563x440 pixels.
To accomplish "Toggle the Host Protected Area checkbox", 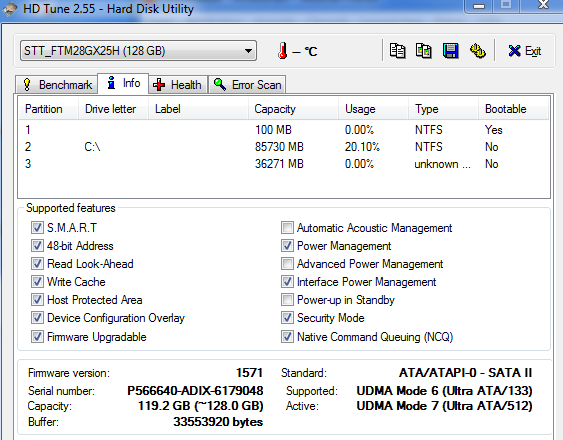I will [x=37, y=300].
